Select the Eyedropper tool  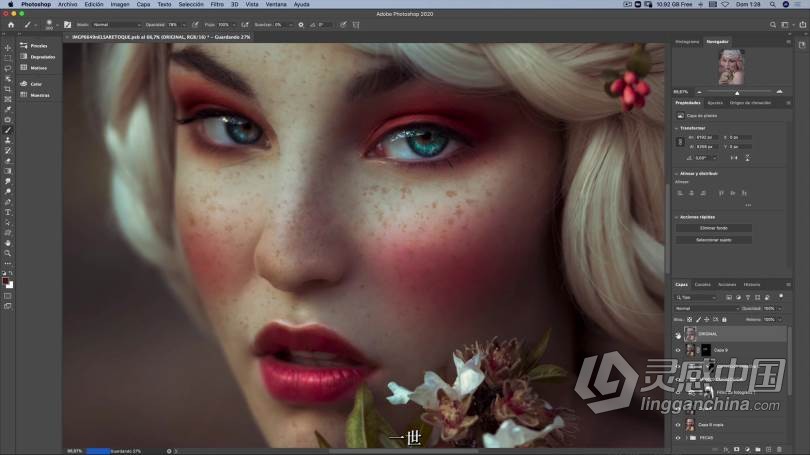click(8, 109)
